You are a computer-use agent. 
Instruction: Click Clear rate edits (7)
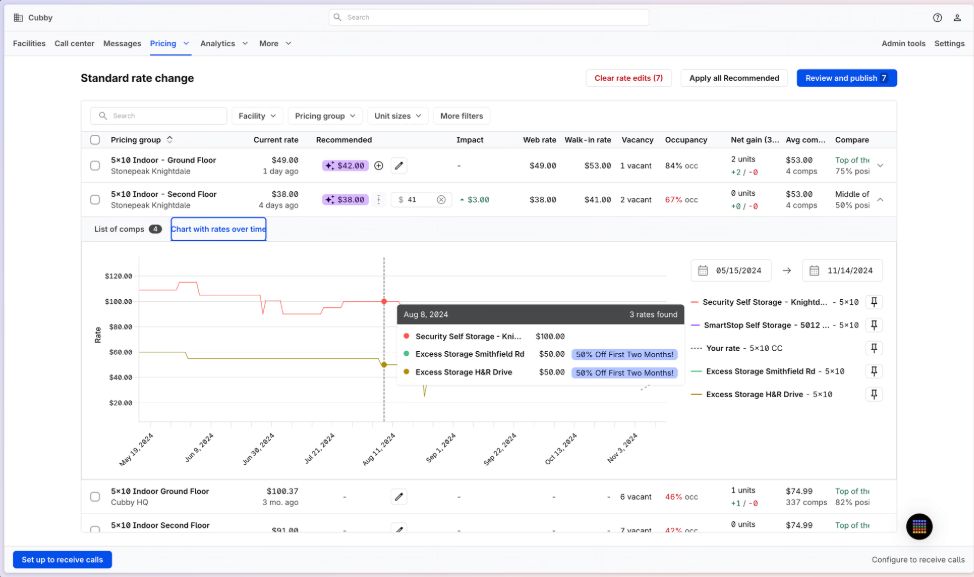(628, 78)
